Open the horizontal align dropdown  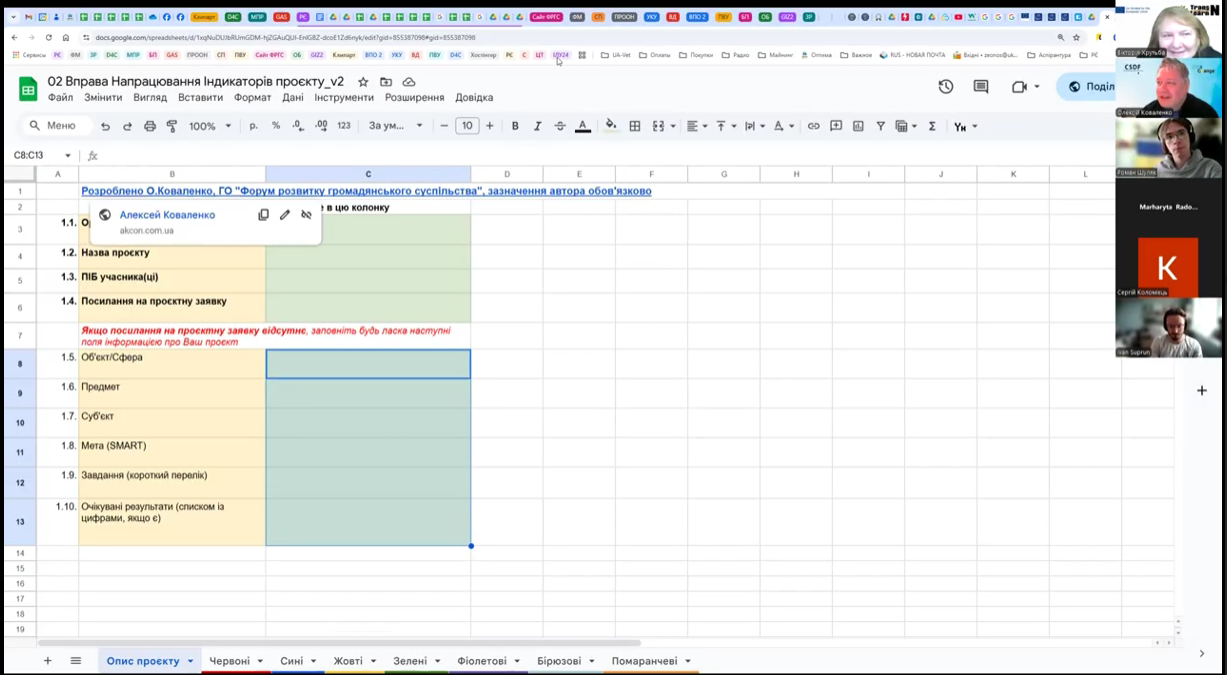[697, 126]
